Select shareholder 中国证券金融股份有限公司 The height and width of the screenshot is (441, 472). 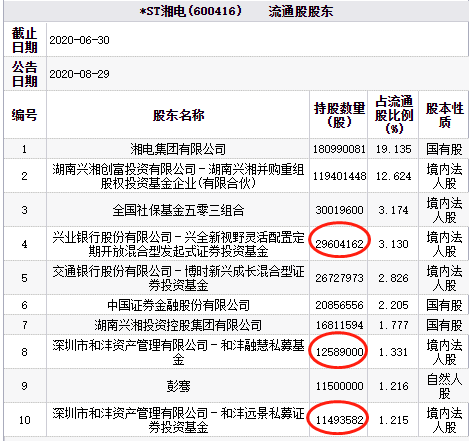tap(178, 305)
